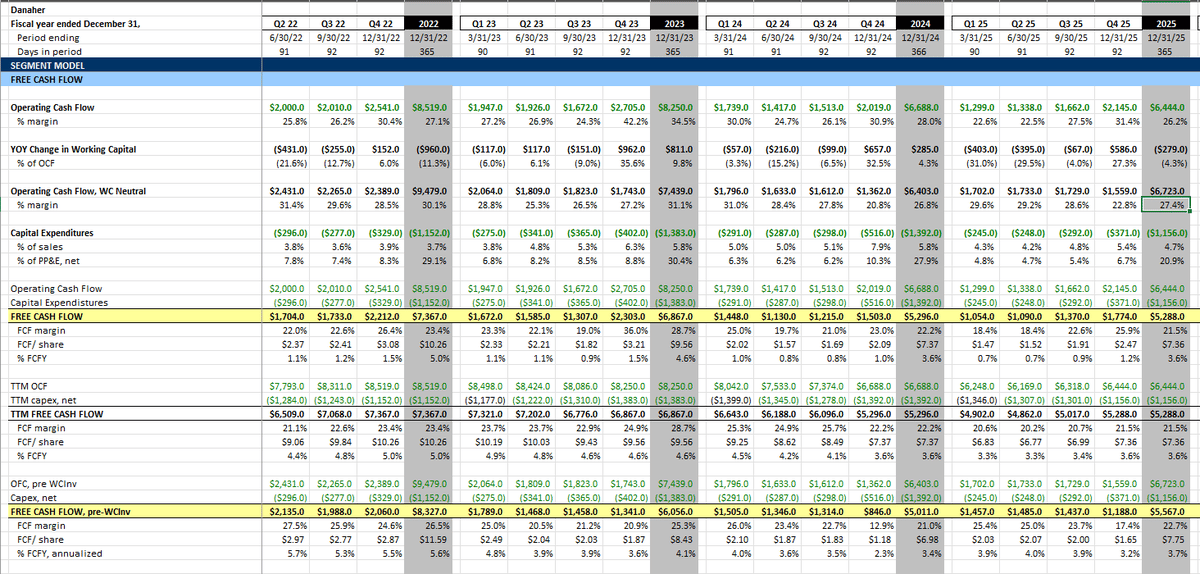Click the outlined active 27.4% margin cell
Image resolution: width=1200 pixels, height=574 pixels.
point(1164,205)
